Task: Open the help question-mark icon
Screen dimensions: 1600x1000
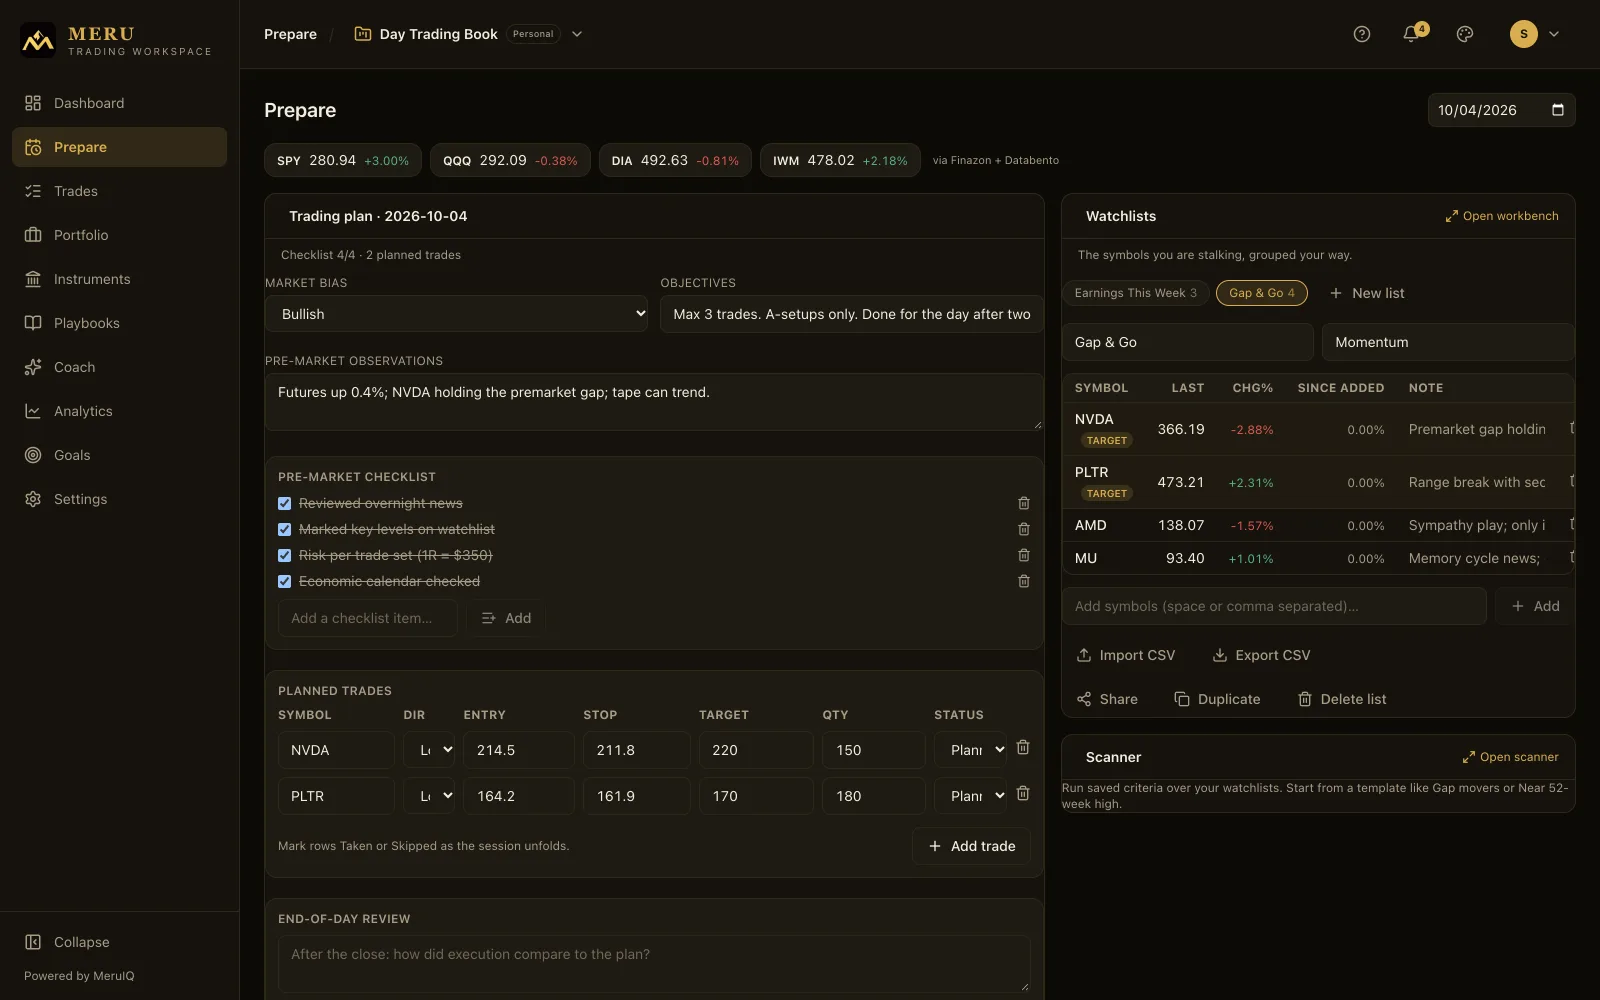Action: coord(1361,34)
